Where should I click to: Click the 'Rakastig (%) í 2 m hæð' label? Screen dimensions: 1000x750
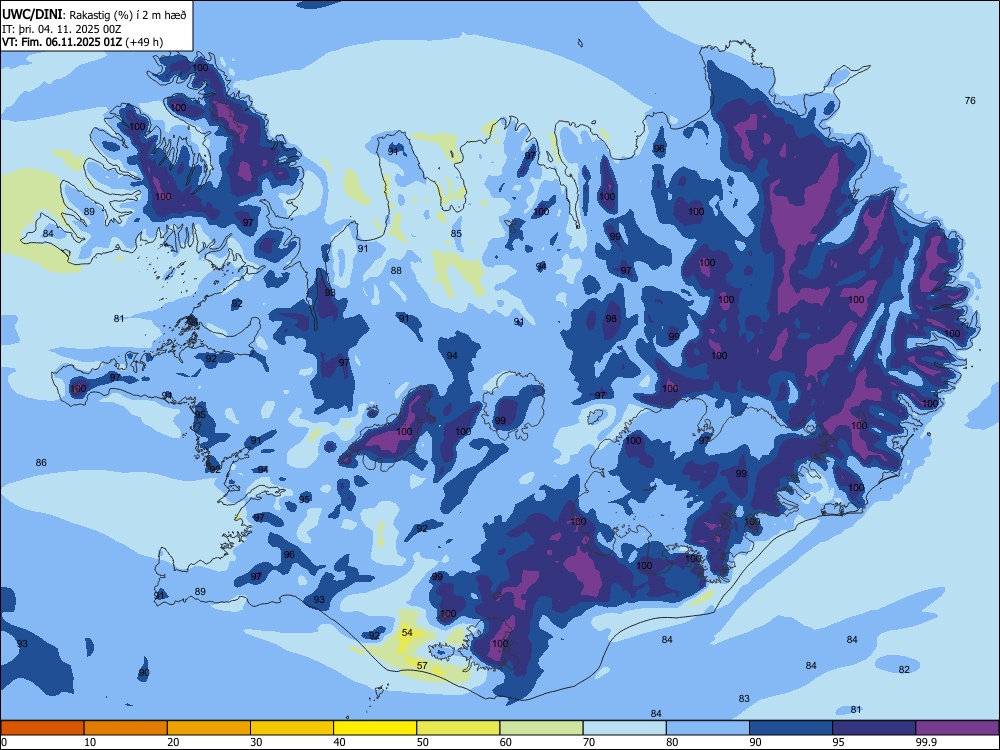tap(128, 15)
